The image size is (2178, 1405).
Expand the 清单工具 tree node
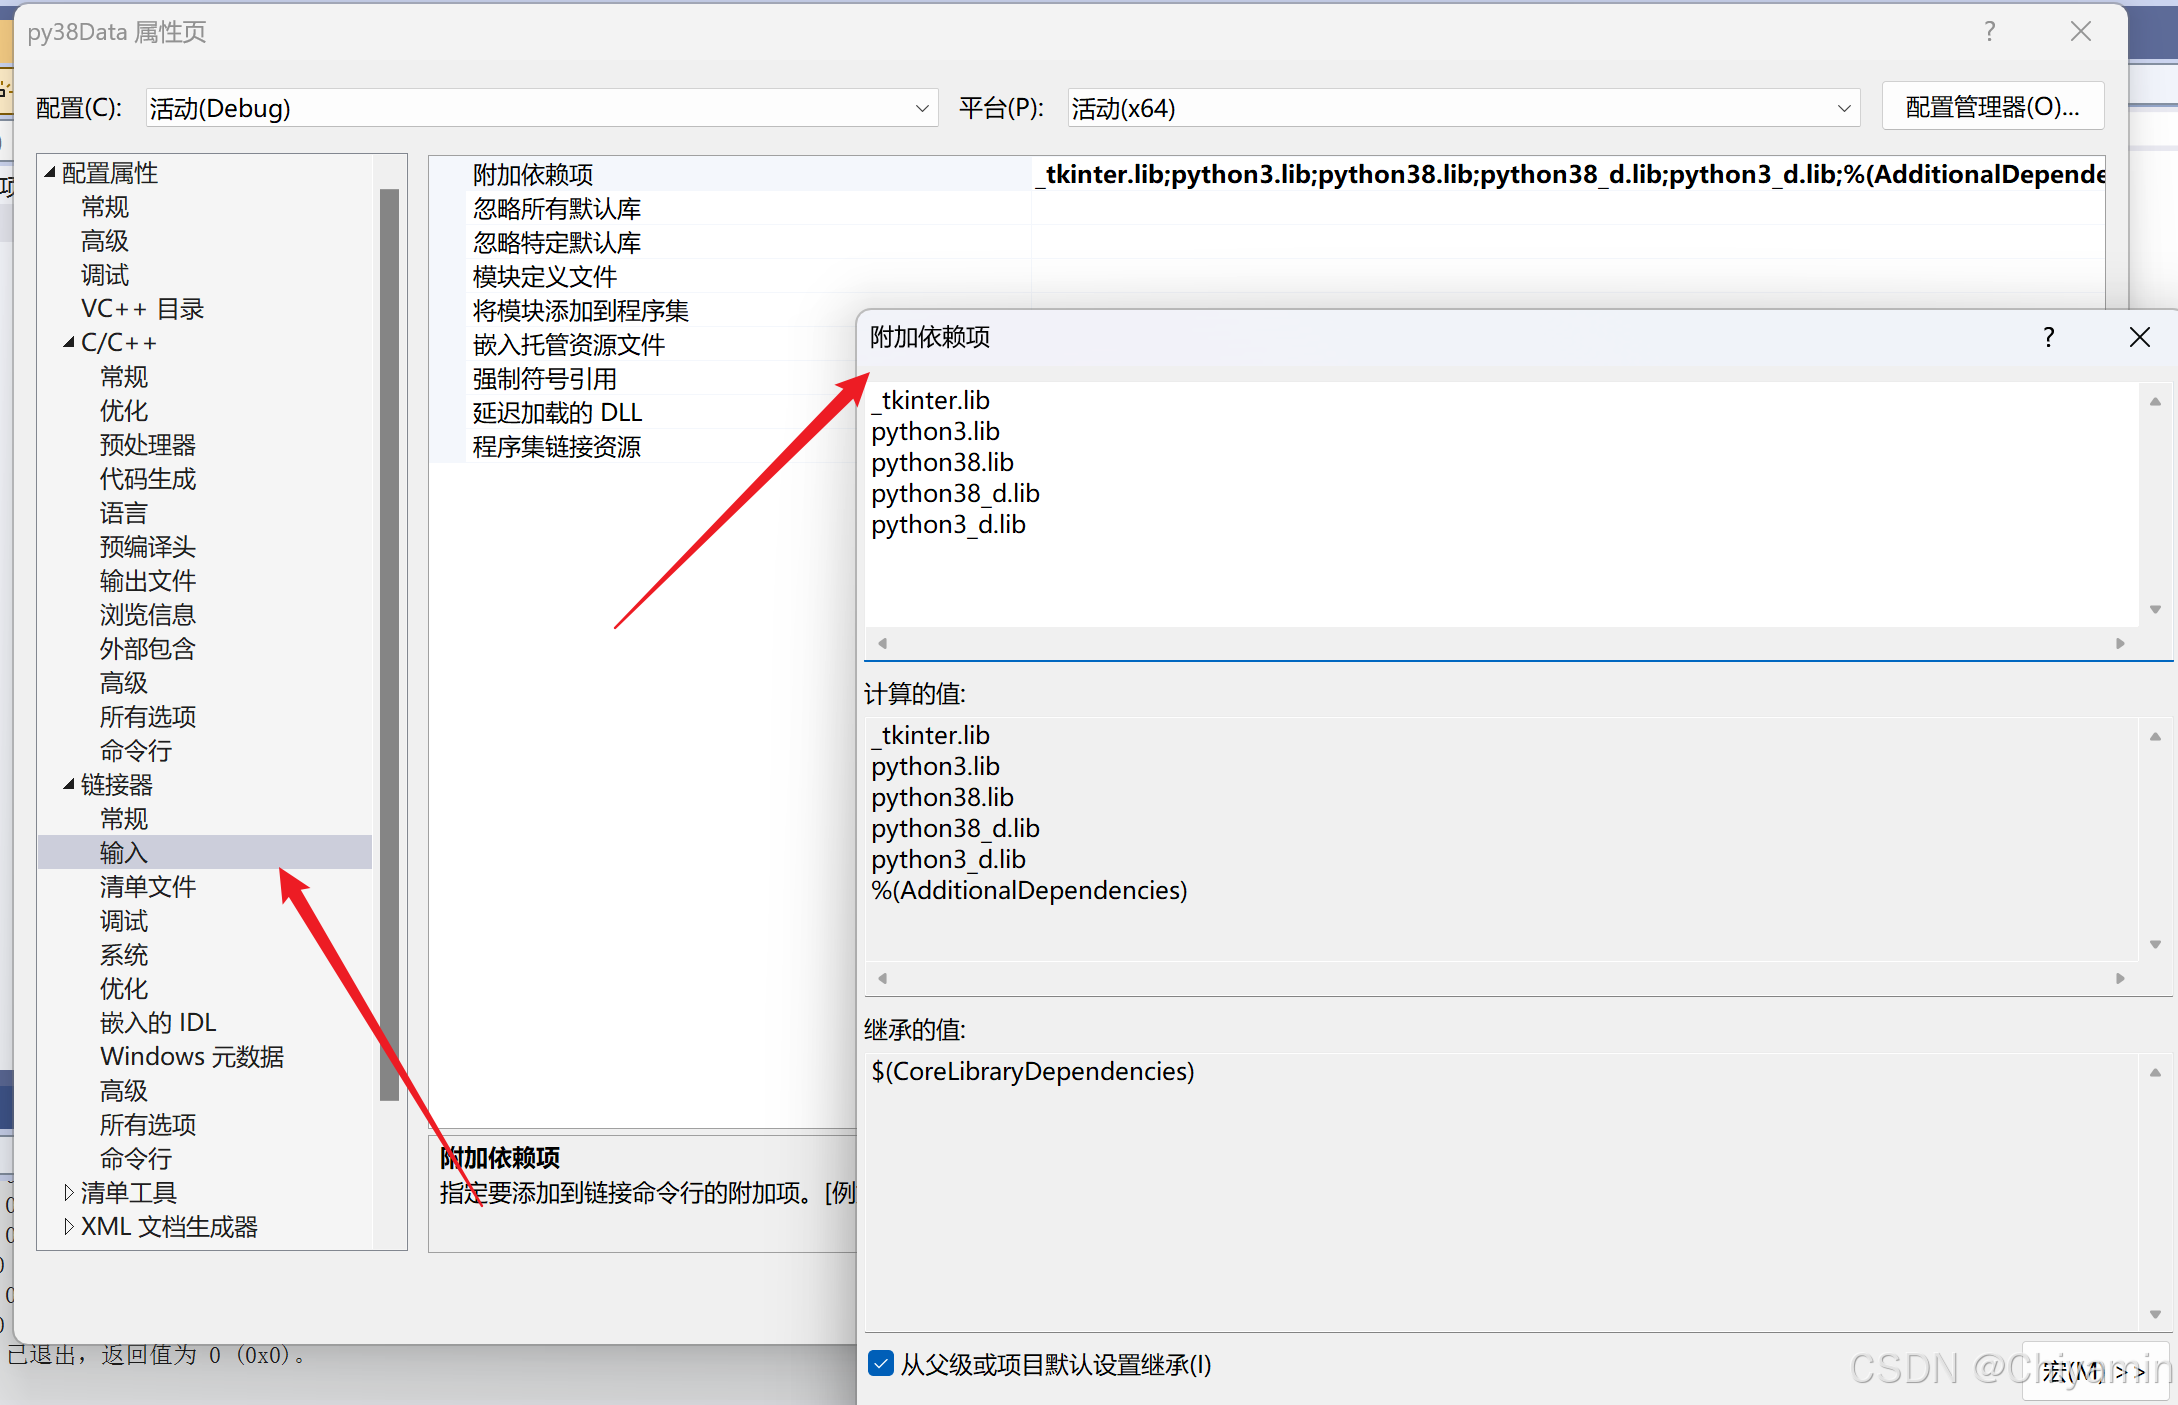(69, 1192)
